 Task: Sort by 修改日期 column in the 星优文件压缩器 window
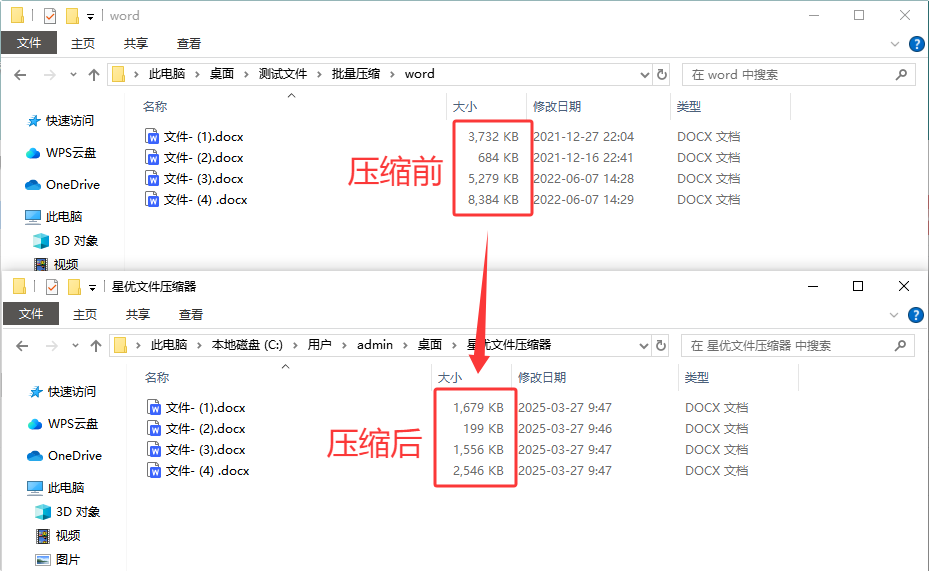coord(542,377)
